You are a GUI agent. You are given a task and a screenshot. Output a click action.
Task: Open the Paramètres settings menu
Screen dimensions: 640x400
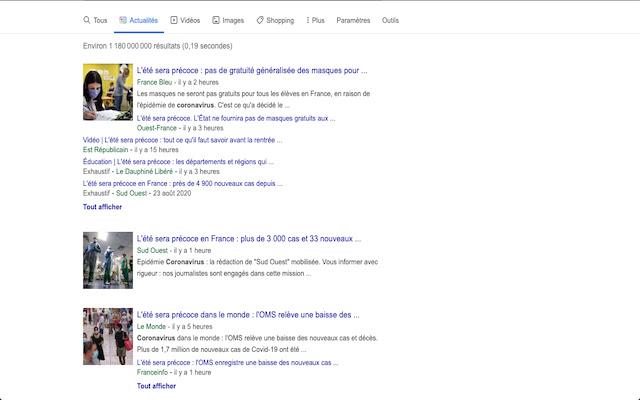(x=353, y=20)
